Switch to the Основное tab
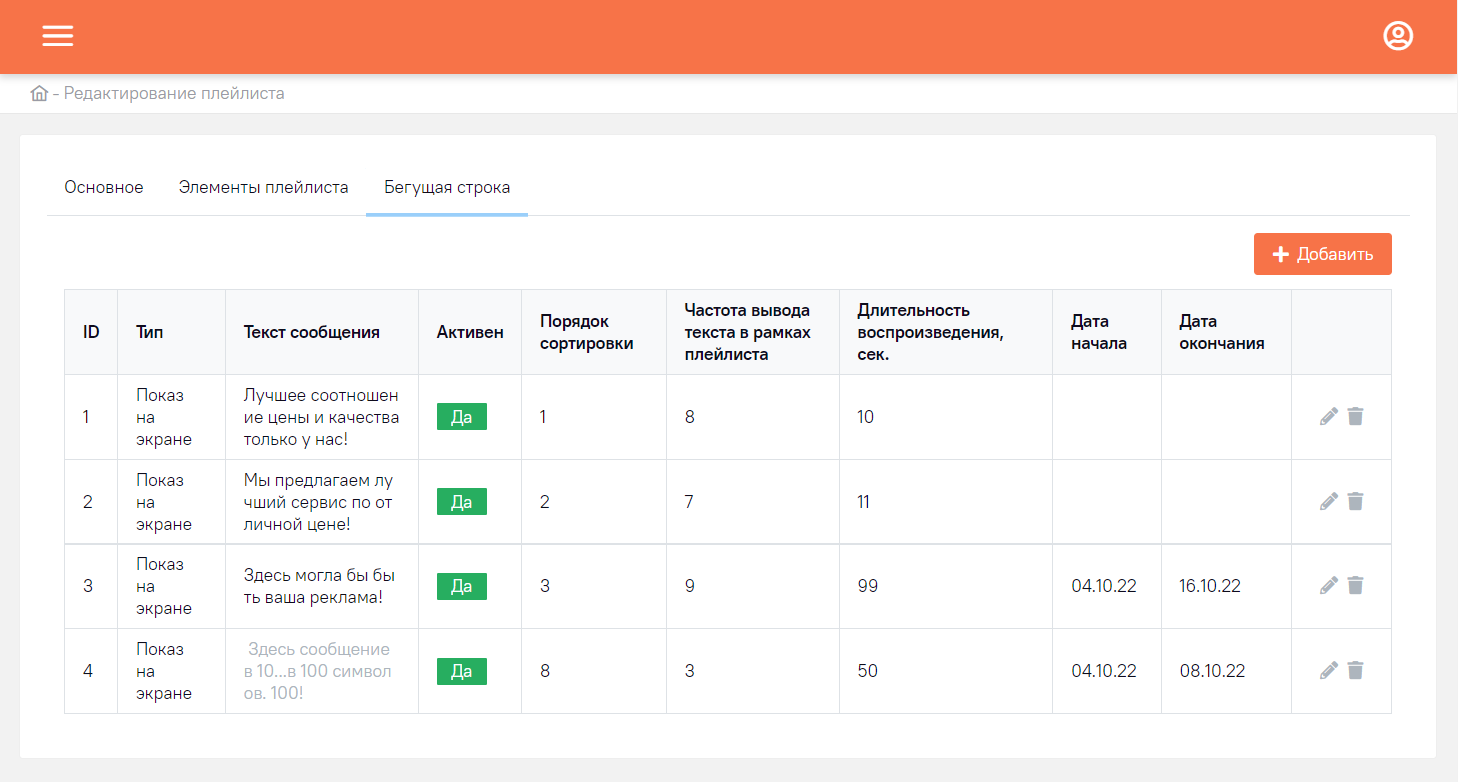This screenshot has height=782, width=1458. click(104, 187)
